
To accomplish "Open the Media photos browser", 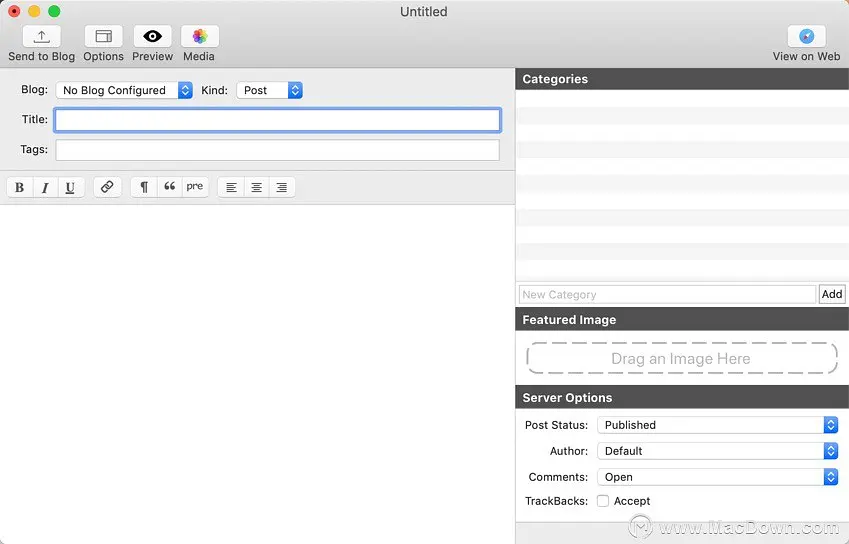I will (x=200, y=36).
